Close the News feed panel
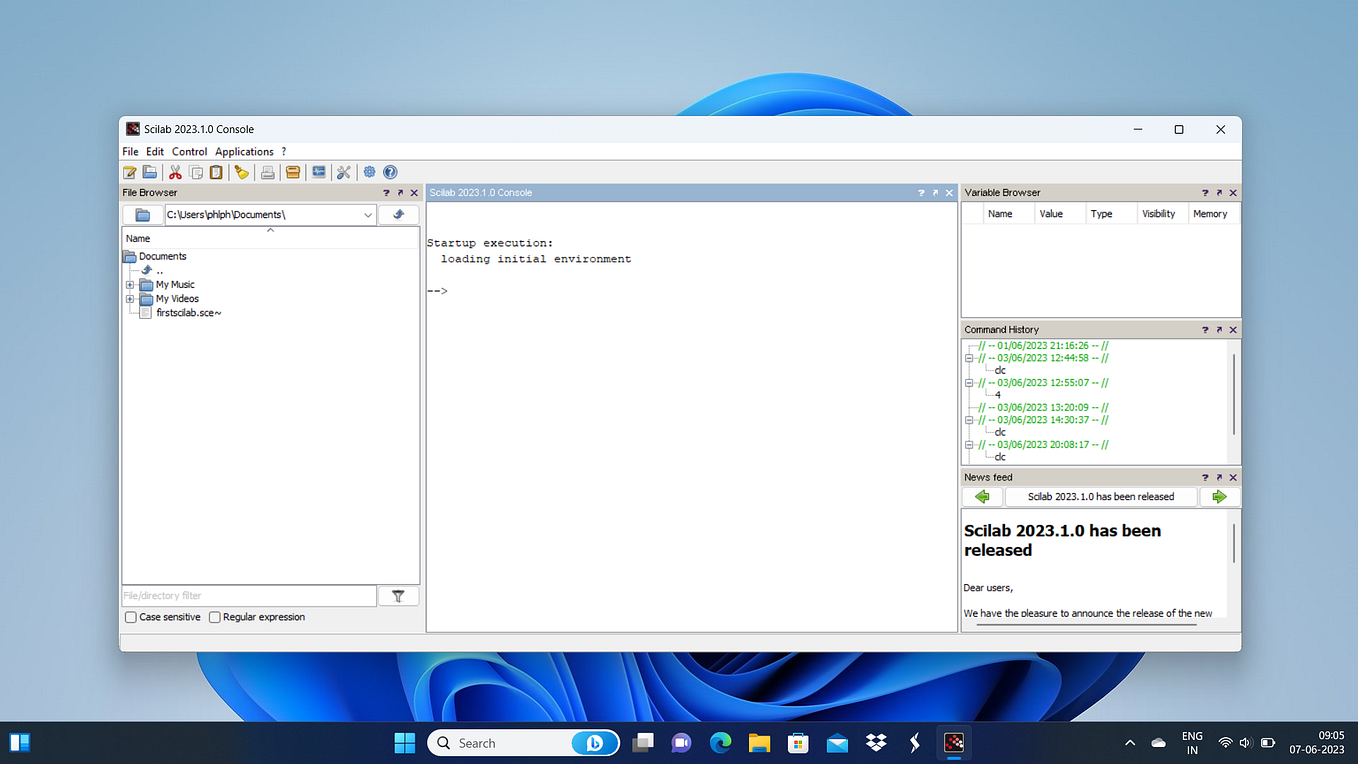1358x764 pixels. click(1233, 478)
